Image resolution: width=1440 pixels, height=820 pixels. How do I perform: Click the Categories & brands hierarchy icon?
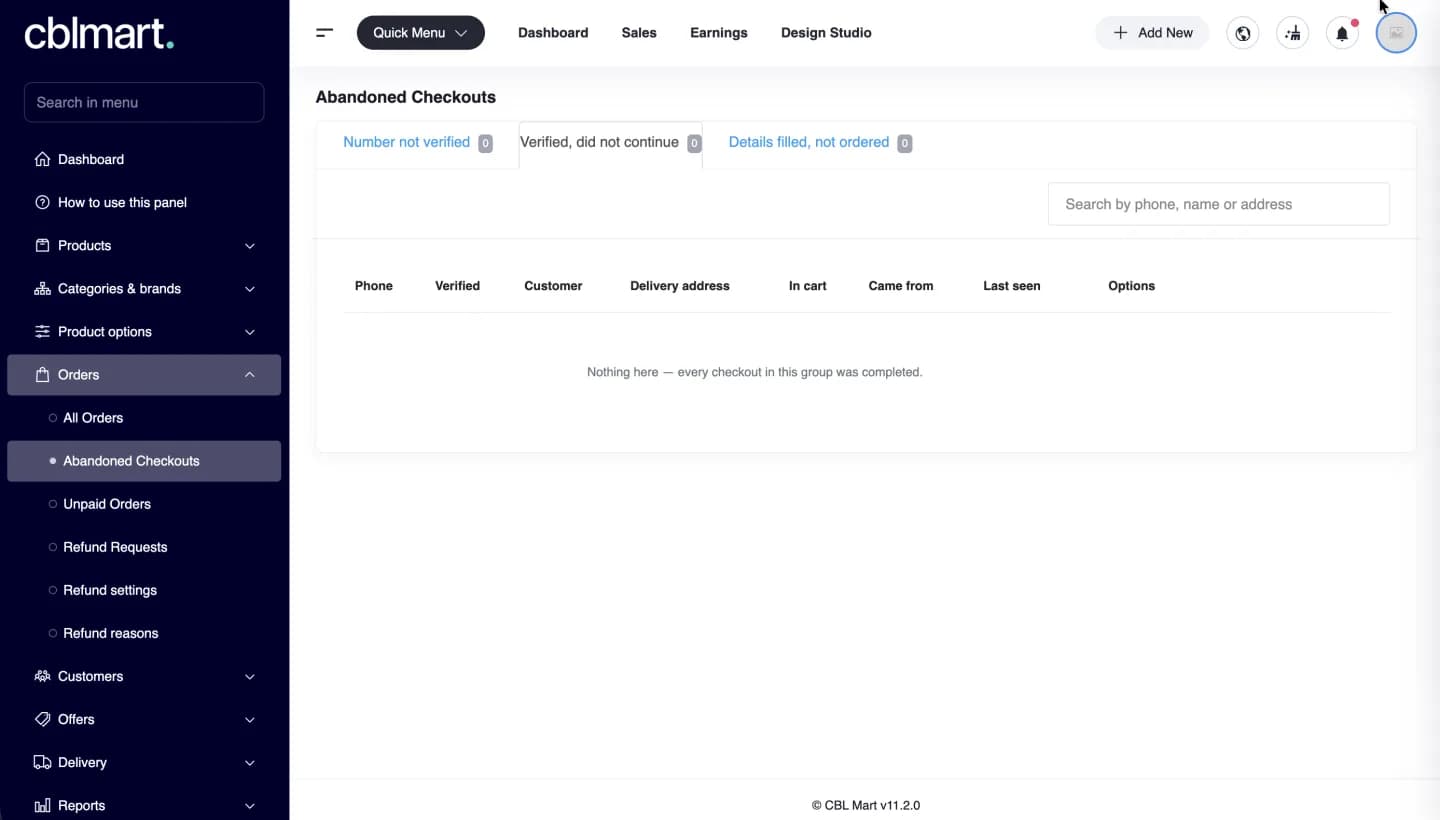point(42,288)
